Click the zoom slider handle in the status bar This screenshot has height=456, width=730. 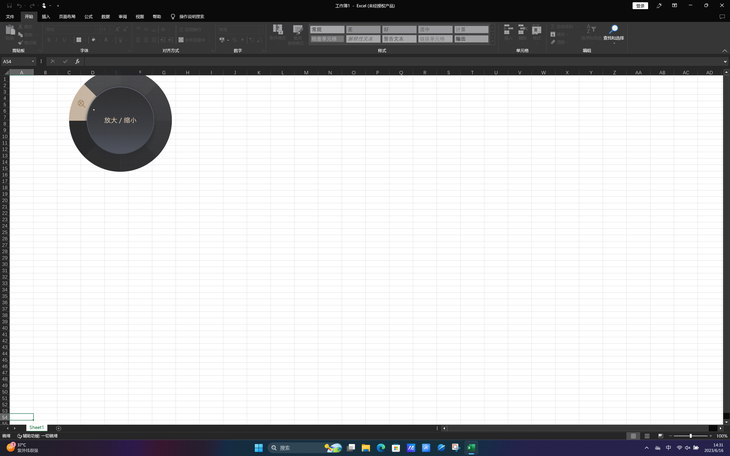[x=690, y=436]
